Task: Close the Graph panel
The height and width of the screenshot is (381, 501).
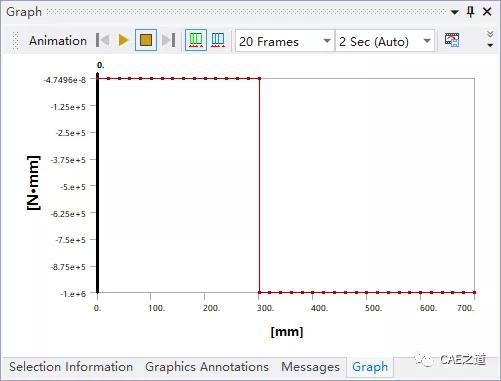Action: click(x=487, y=12)
